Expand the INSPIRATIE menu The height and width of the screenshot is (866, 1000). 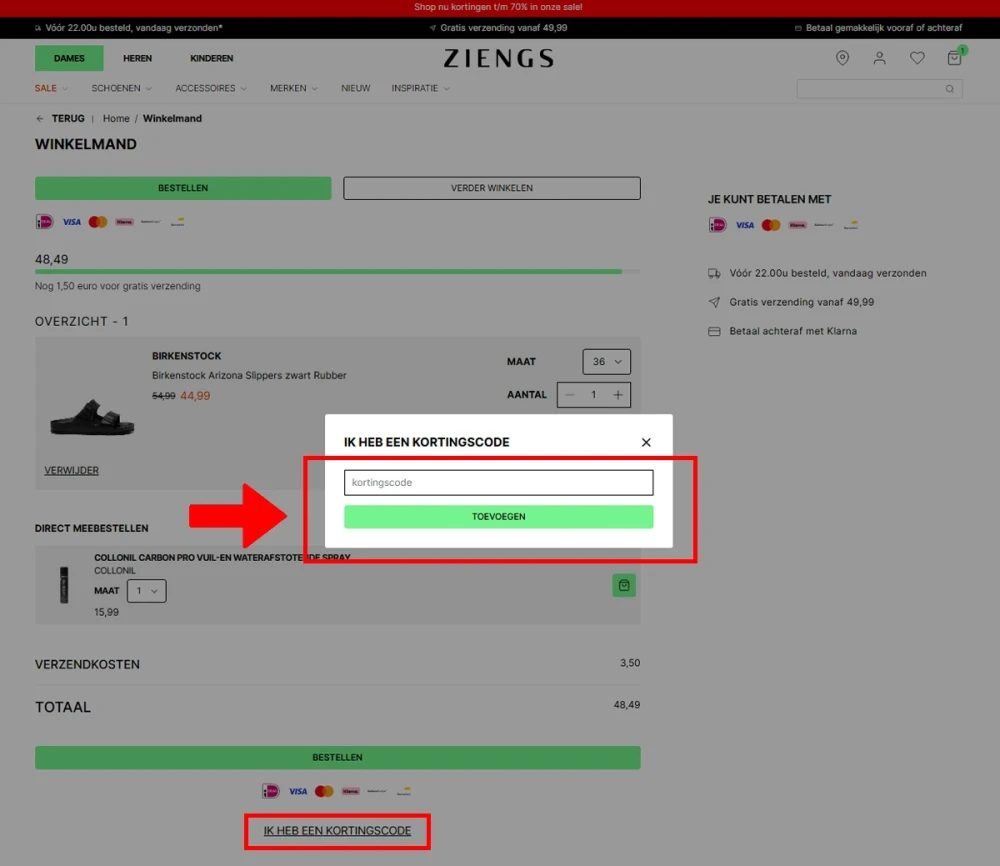coord(421,88)
